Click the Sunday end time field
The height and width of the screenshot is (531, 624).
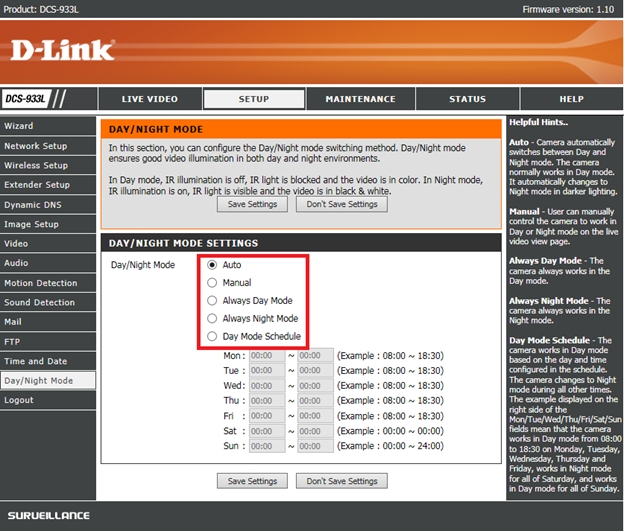315,446
